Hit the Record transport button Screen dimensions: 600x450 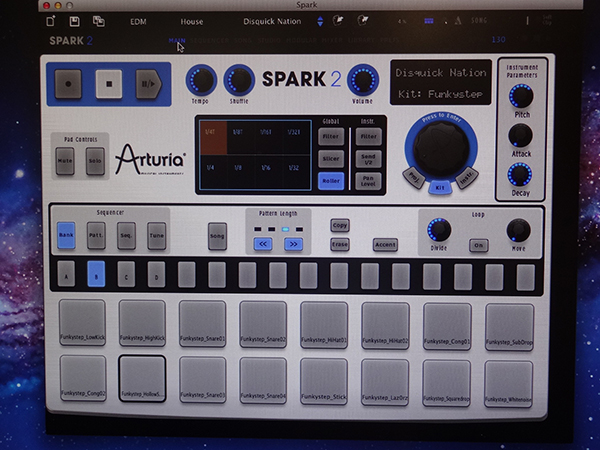pyautogui.click(x=68, y=84)
